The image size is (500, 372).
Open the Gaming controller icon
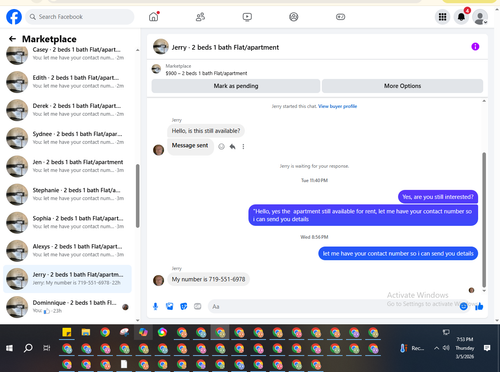tap(340, 17)
